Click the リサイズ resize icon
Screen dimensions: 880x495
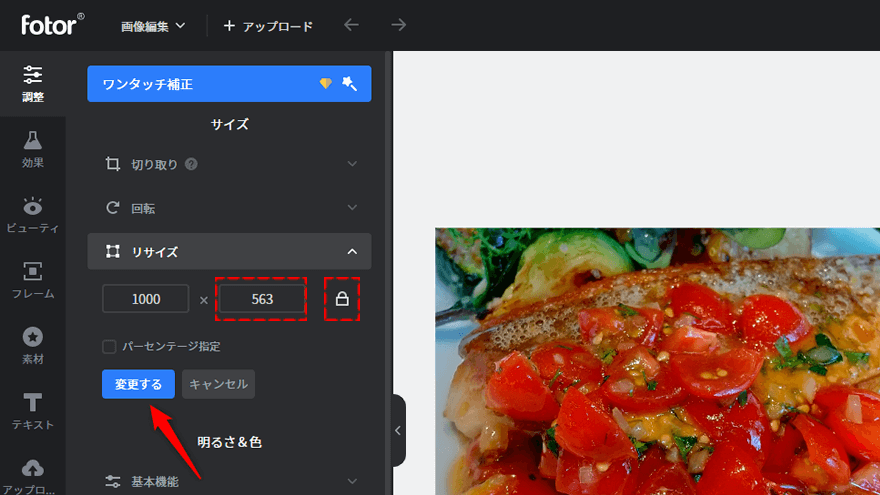click(x=113, y=251)
